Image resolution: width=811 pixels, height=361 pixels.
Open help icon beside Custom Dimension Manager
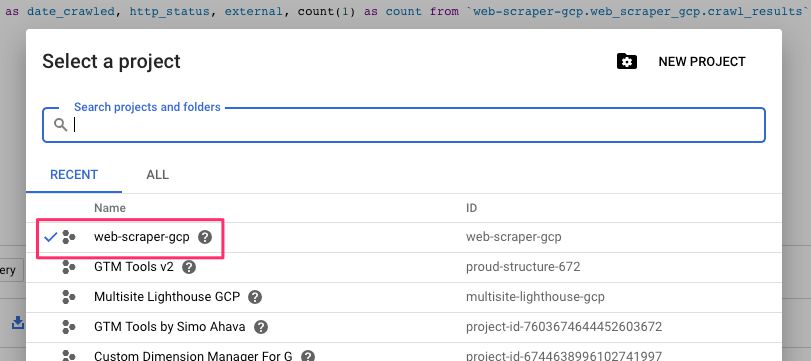[x=308, y=356]
